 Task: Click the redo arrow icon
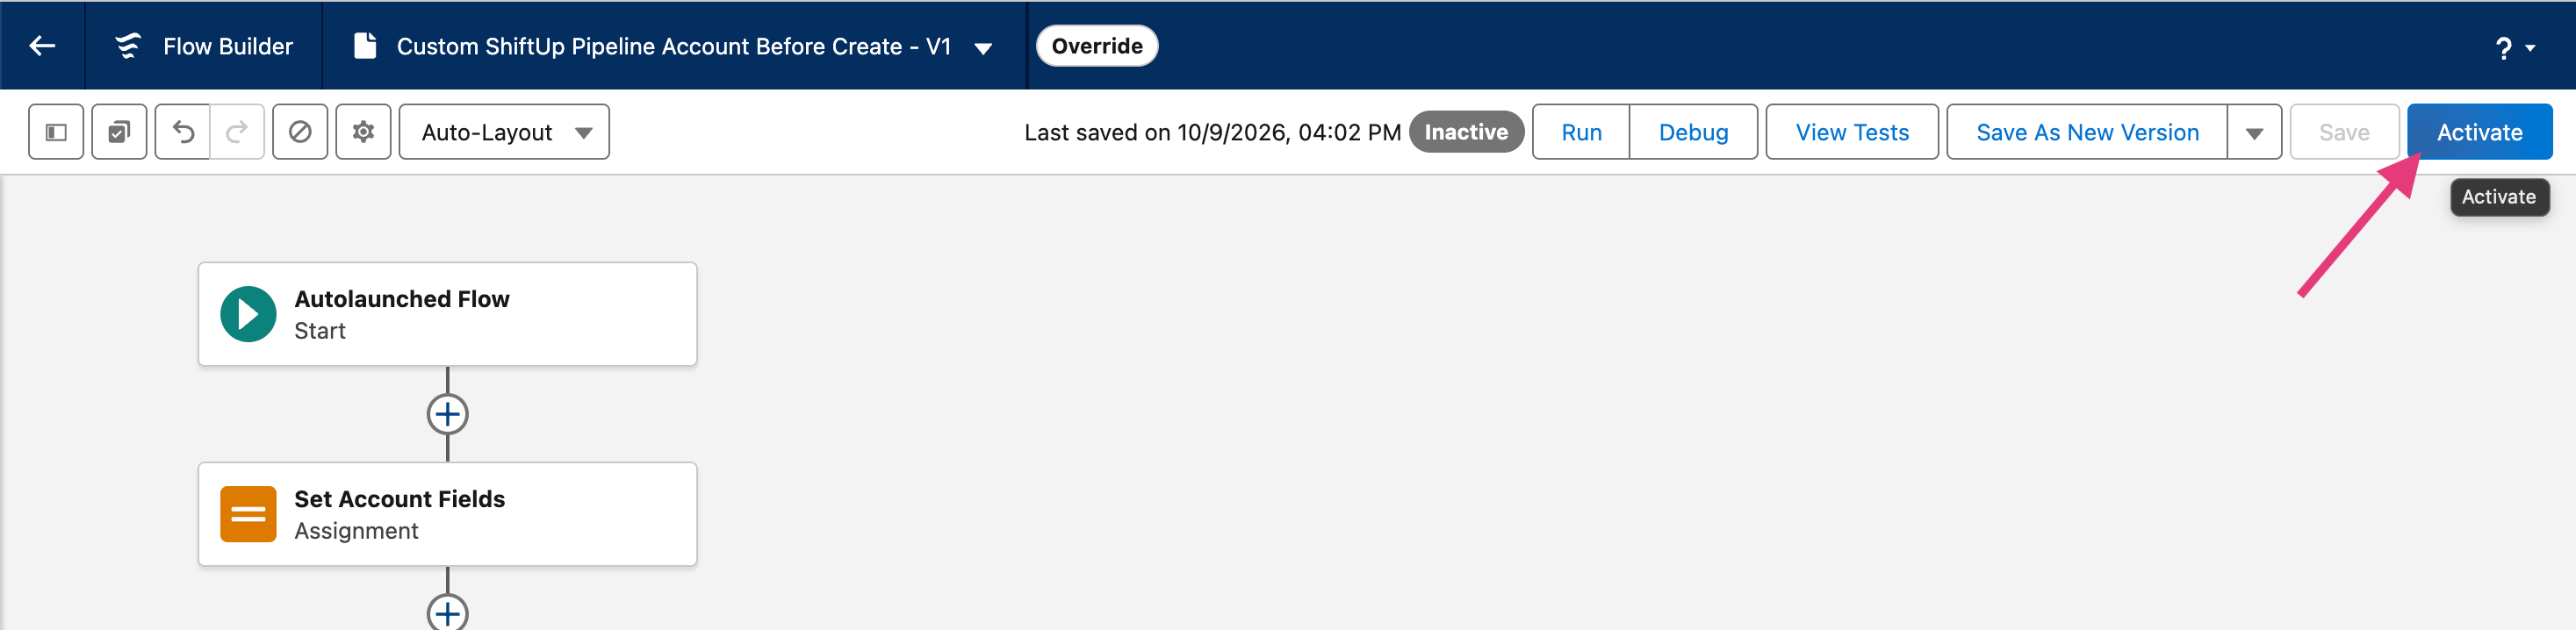tap(237, 132)
